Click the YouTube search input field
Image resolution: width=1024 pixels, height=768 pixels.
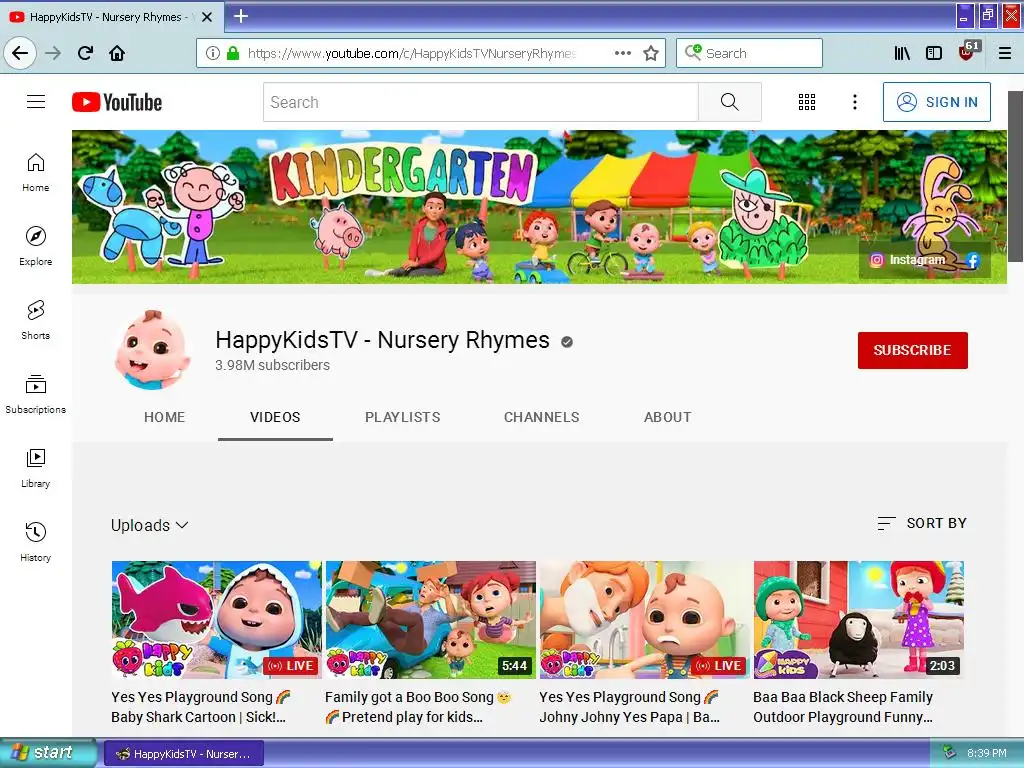point(481,102)
